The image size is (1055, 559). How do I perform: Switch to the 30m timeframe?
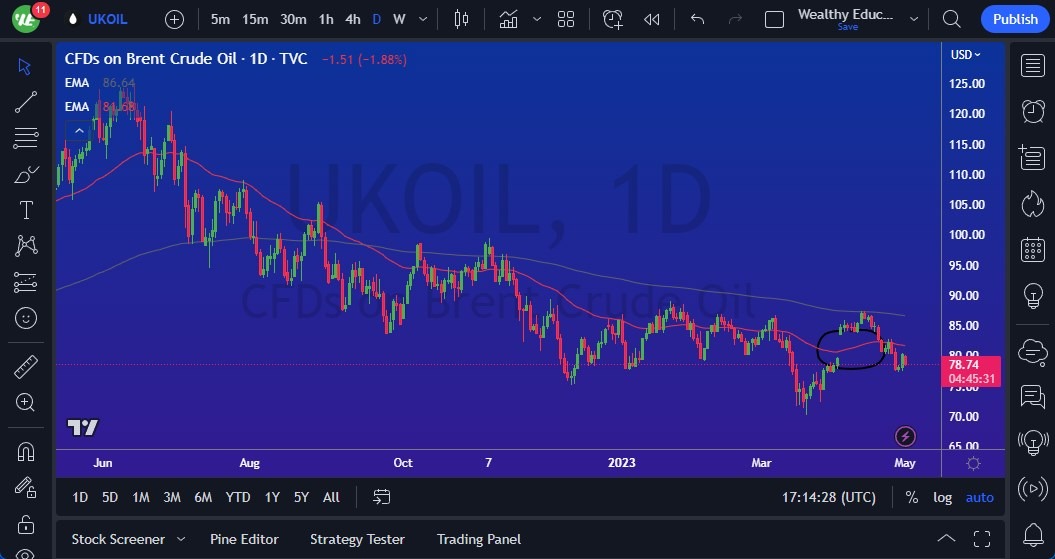click(x=293, y=20)
